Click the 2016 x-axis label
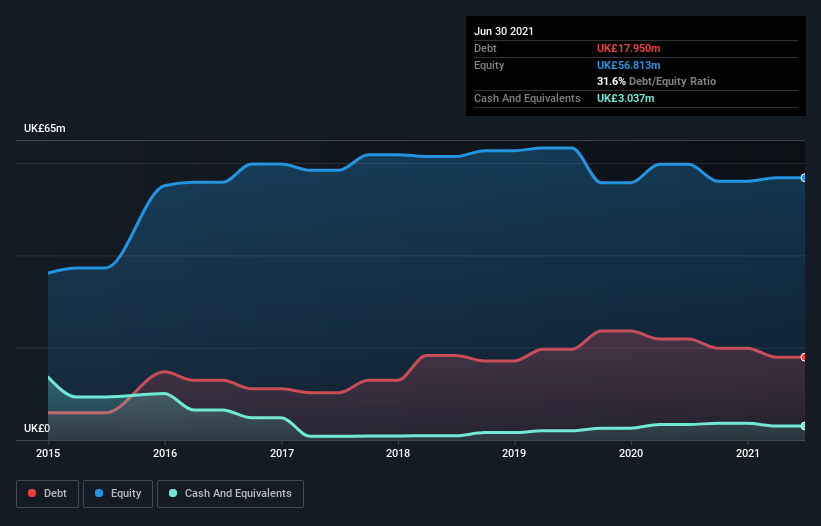Screen dimensions: 821x526 (x=165, y=453)
